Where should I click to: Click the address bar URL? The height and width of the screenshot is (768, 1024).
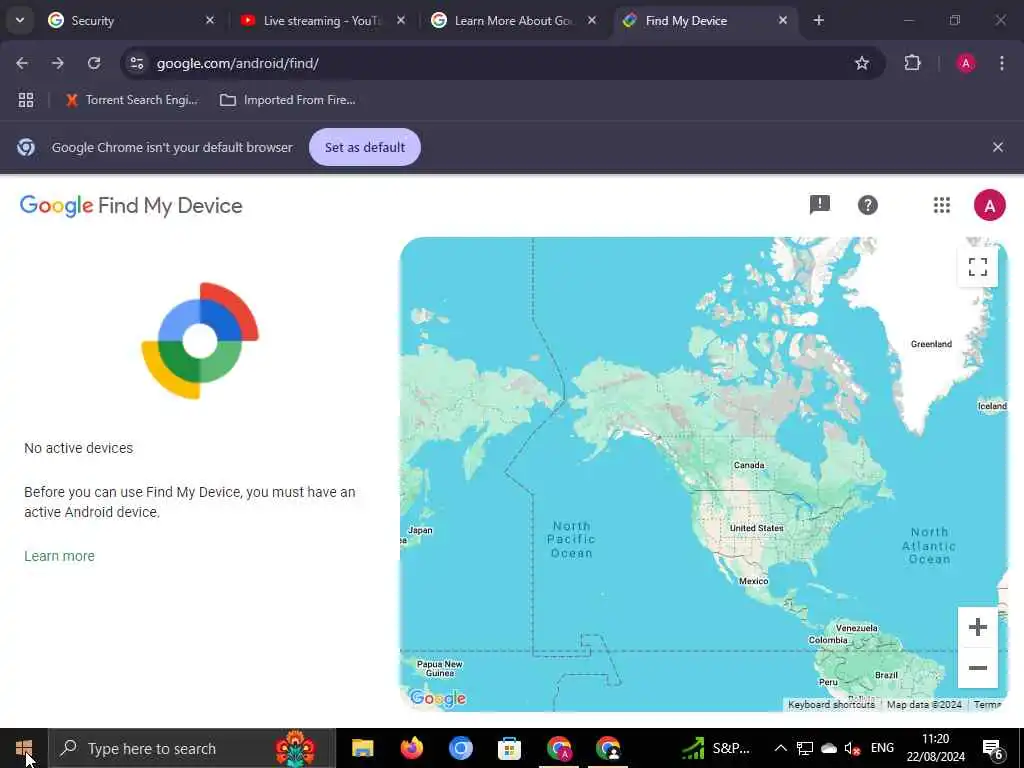[x=238, y=63]
